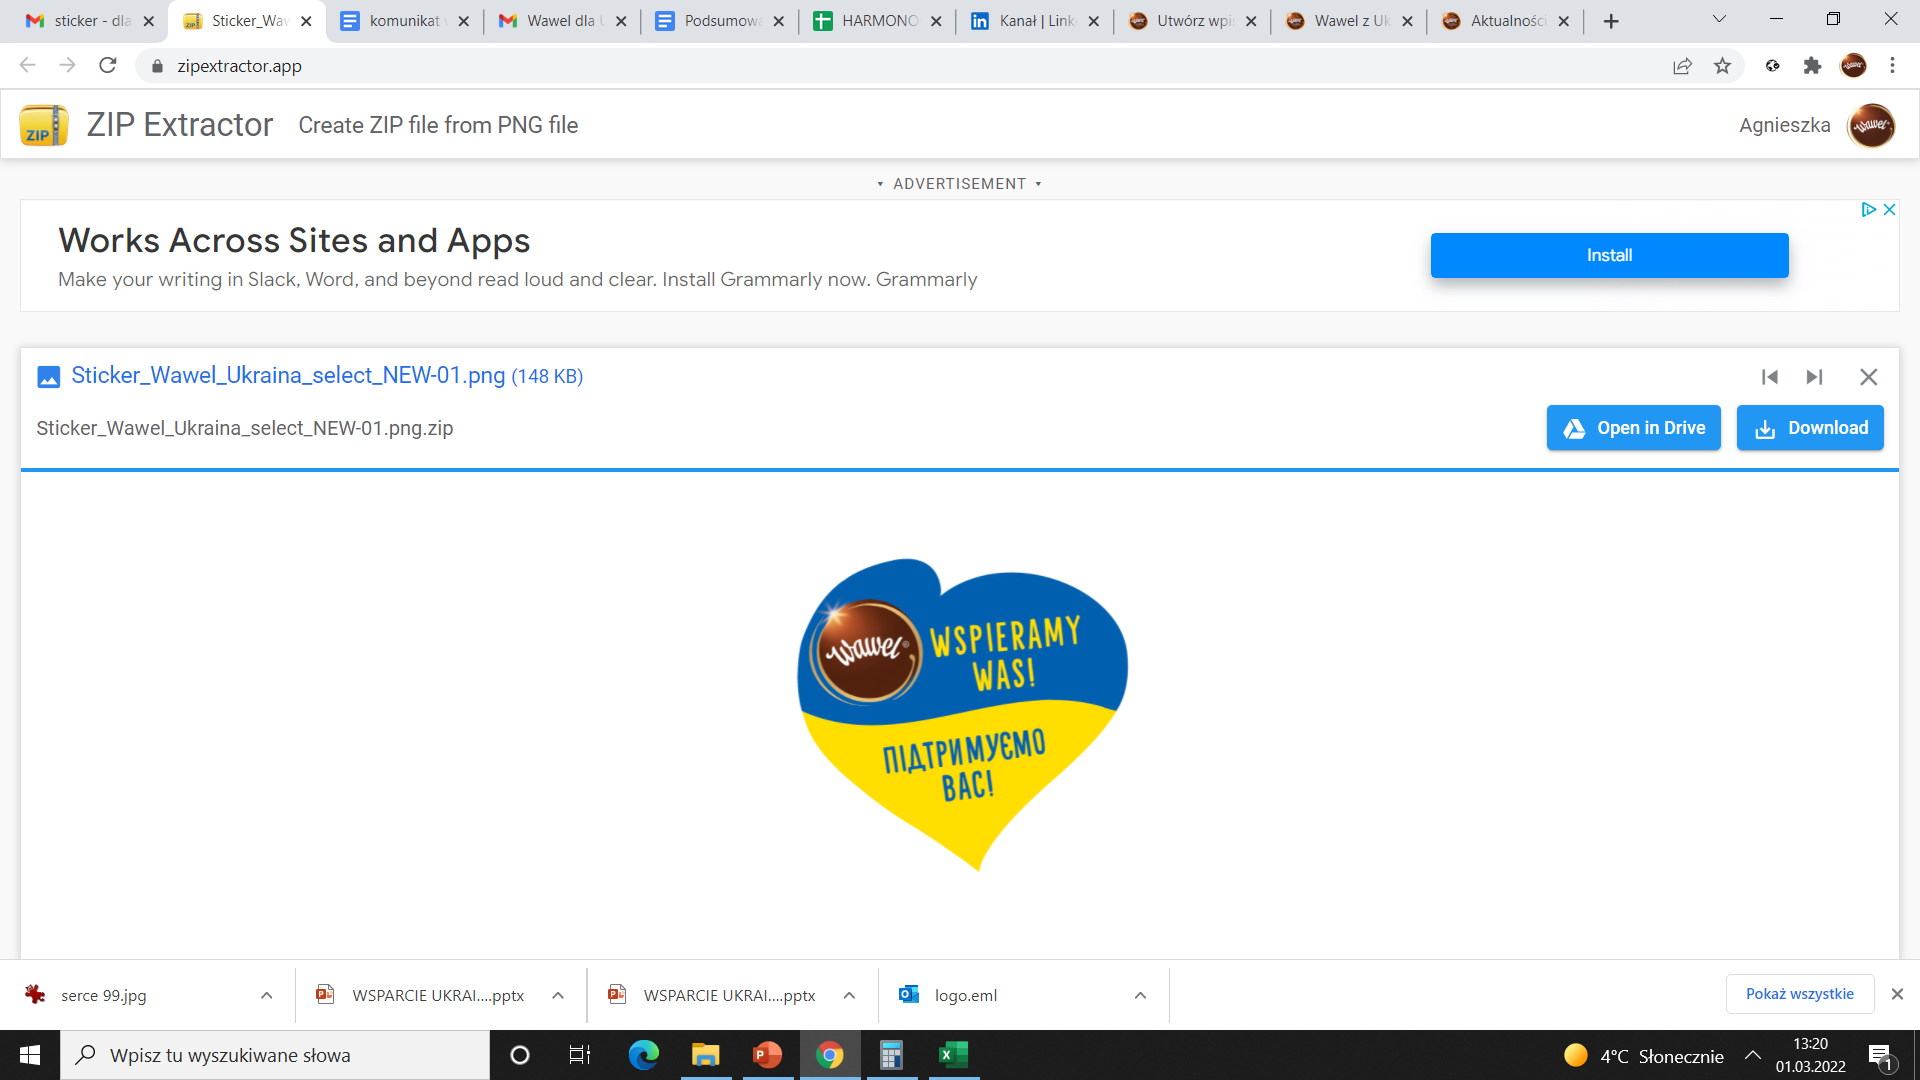Switch to the HARMONO spreadsheet tab
This screenshot has width=1920, height=1080.
pos(877,21)
